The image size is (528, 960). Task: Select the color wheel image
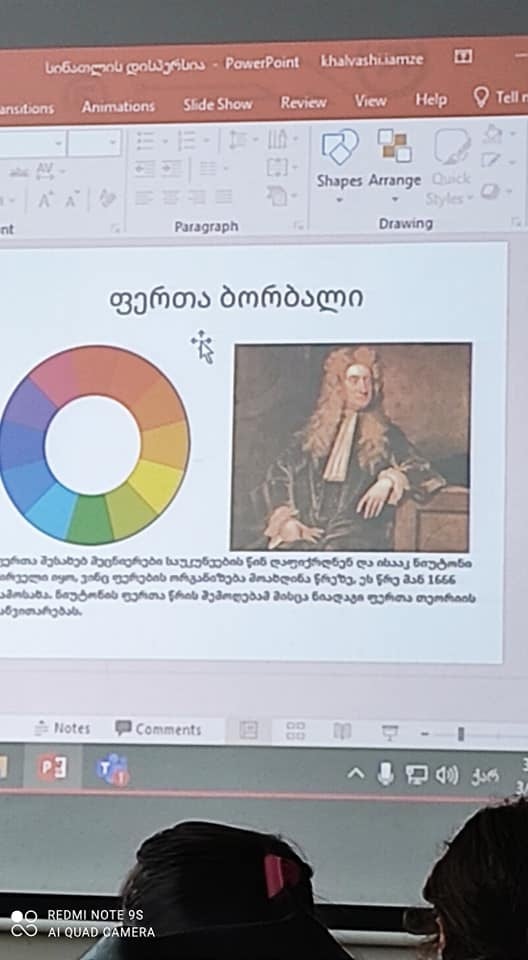pyautogui.click(x=93, y=445)
